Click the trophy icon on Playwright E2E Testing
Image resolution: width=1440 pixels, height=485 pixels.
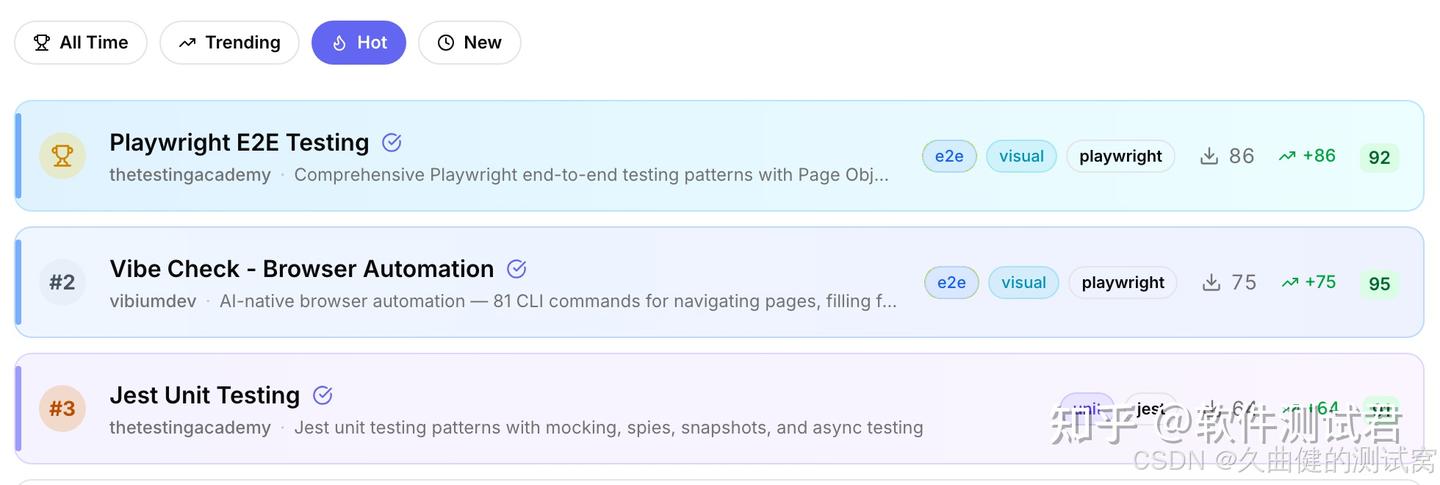click(62, 156)
